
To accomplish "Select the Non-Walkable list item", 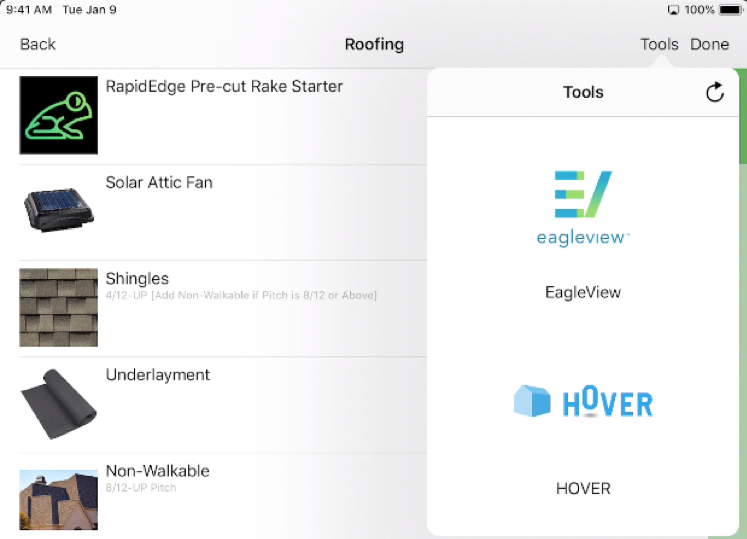I will click(x=223, y=496).
